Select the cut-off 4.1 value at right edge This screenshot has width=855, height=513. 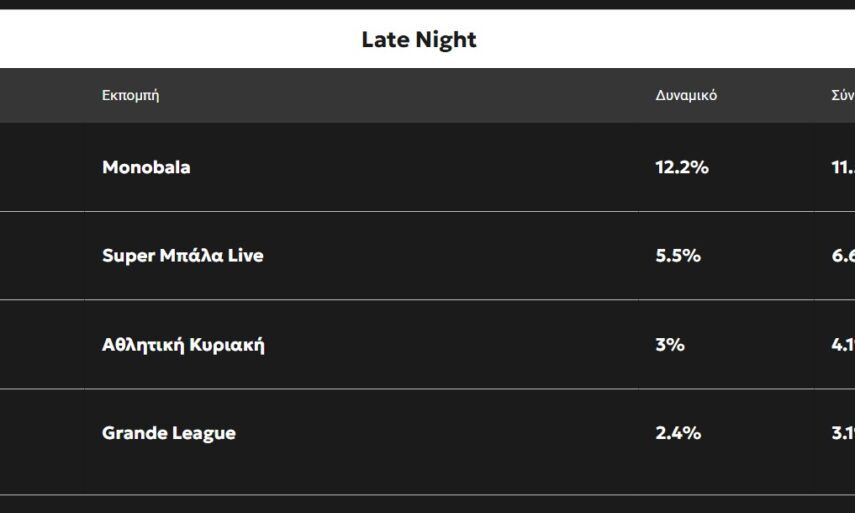[x=842, y=345]
